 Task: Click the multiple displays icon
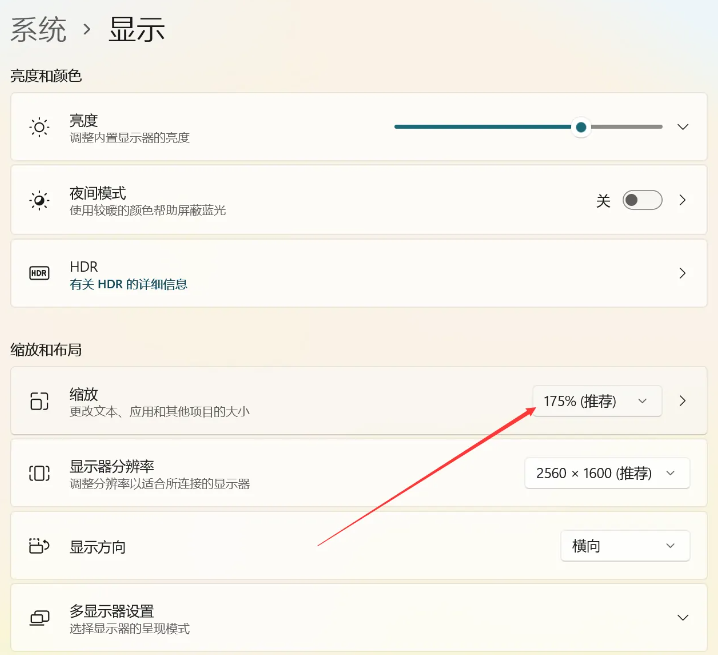click(x=39, y=618)
